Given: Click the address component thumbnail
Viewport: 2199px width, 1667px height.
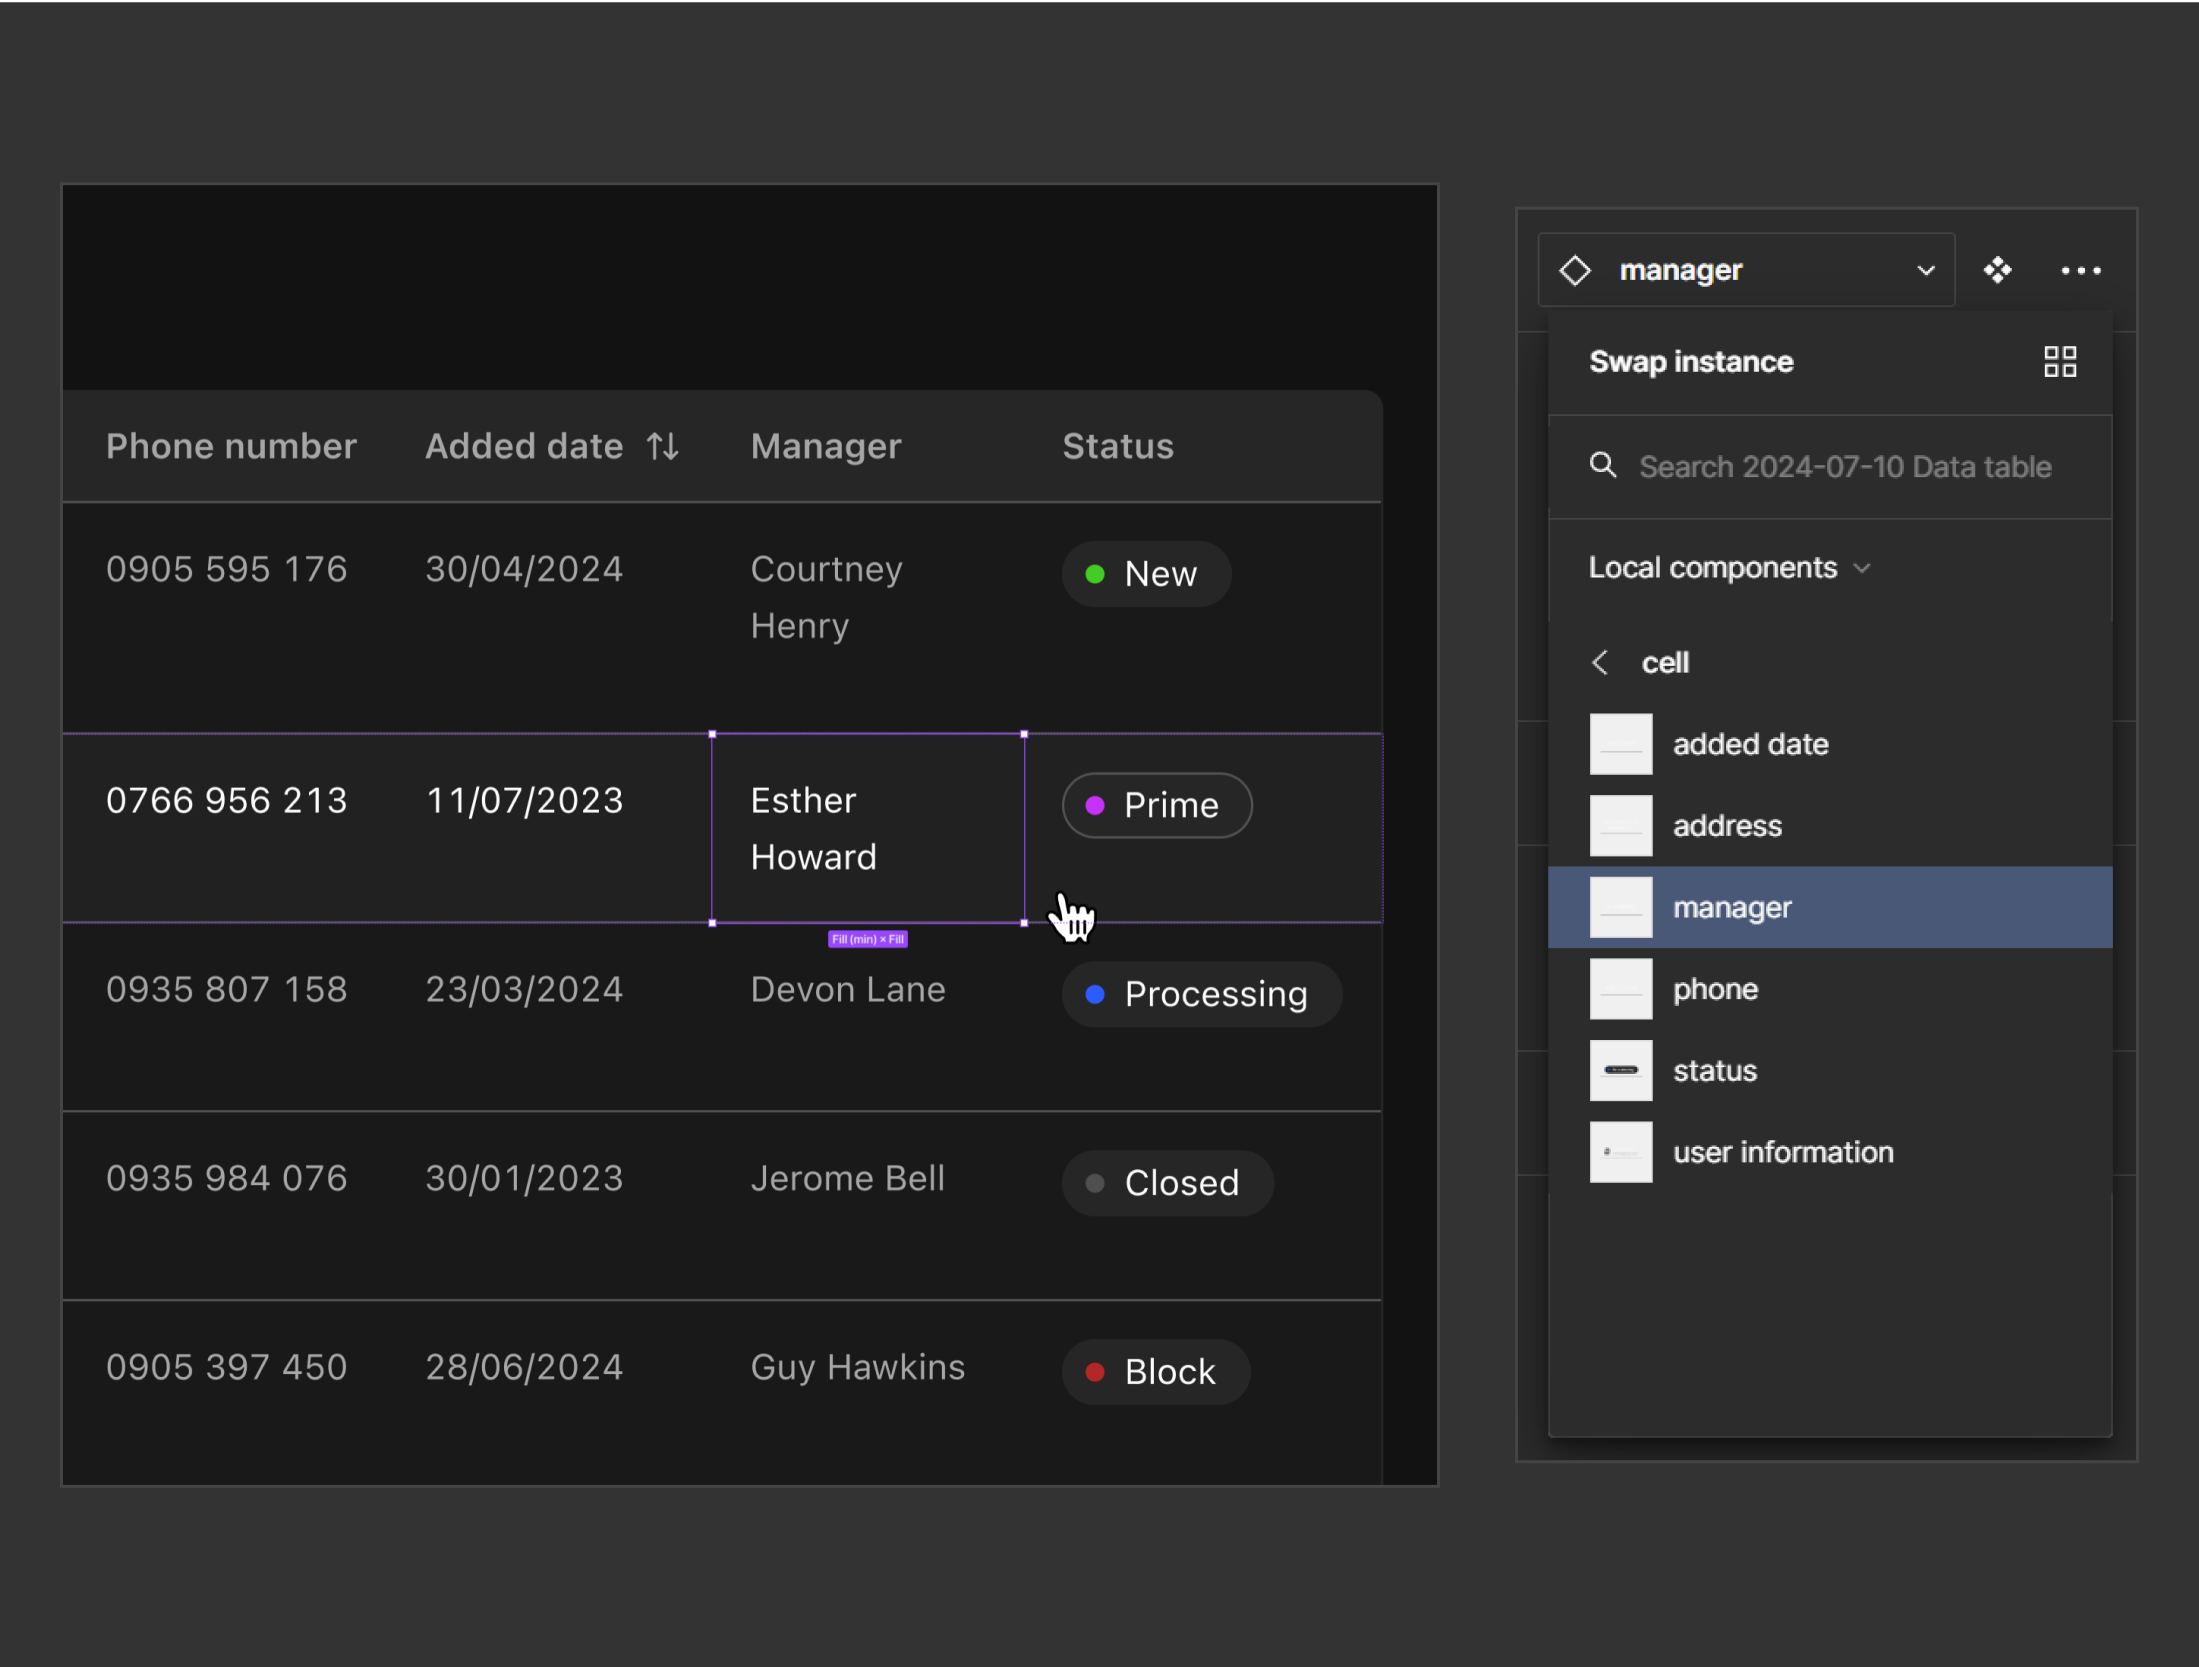Looking at the screenshot, I should (x=1620, y=825).
